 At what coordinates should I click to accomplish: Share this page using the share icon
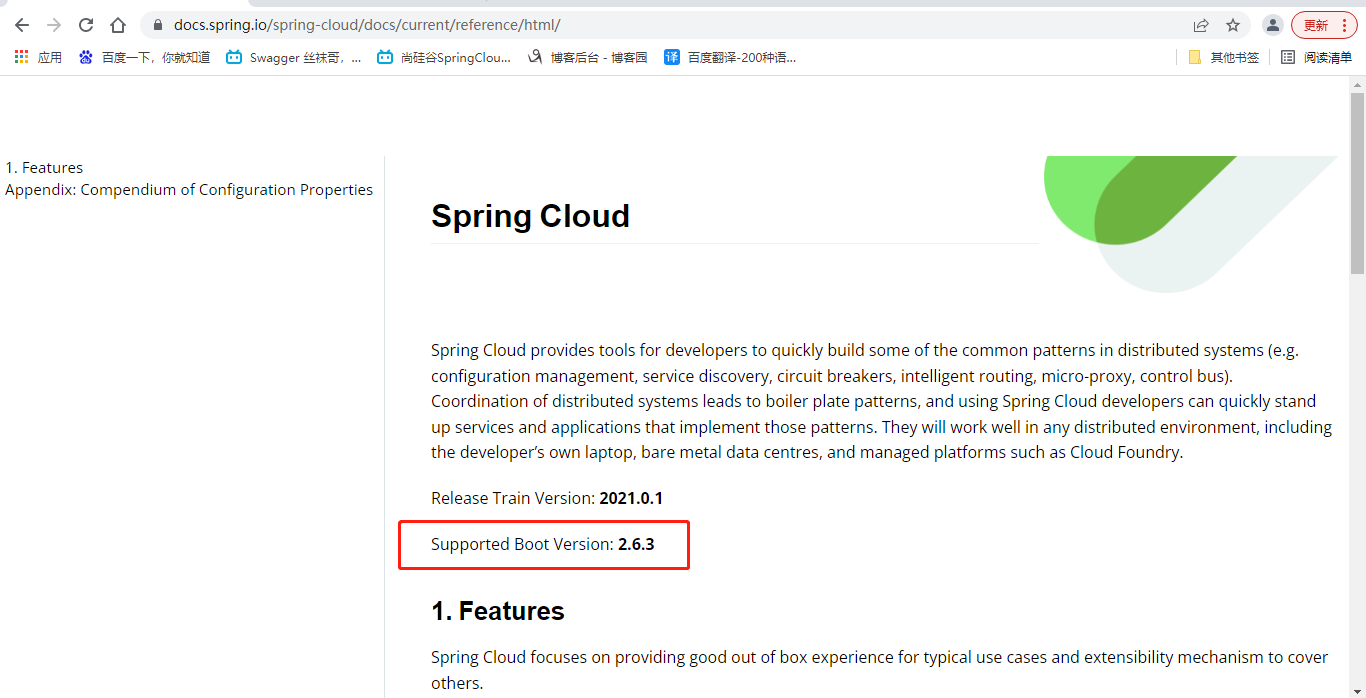[x=1201, y=25]
